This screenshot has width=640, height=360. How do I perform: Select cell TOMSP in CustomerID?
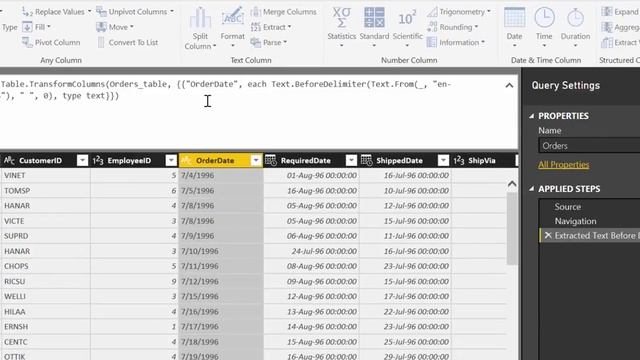point(45,191)
